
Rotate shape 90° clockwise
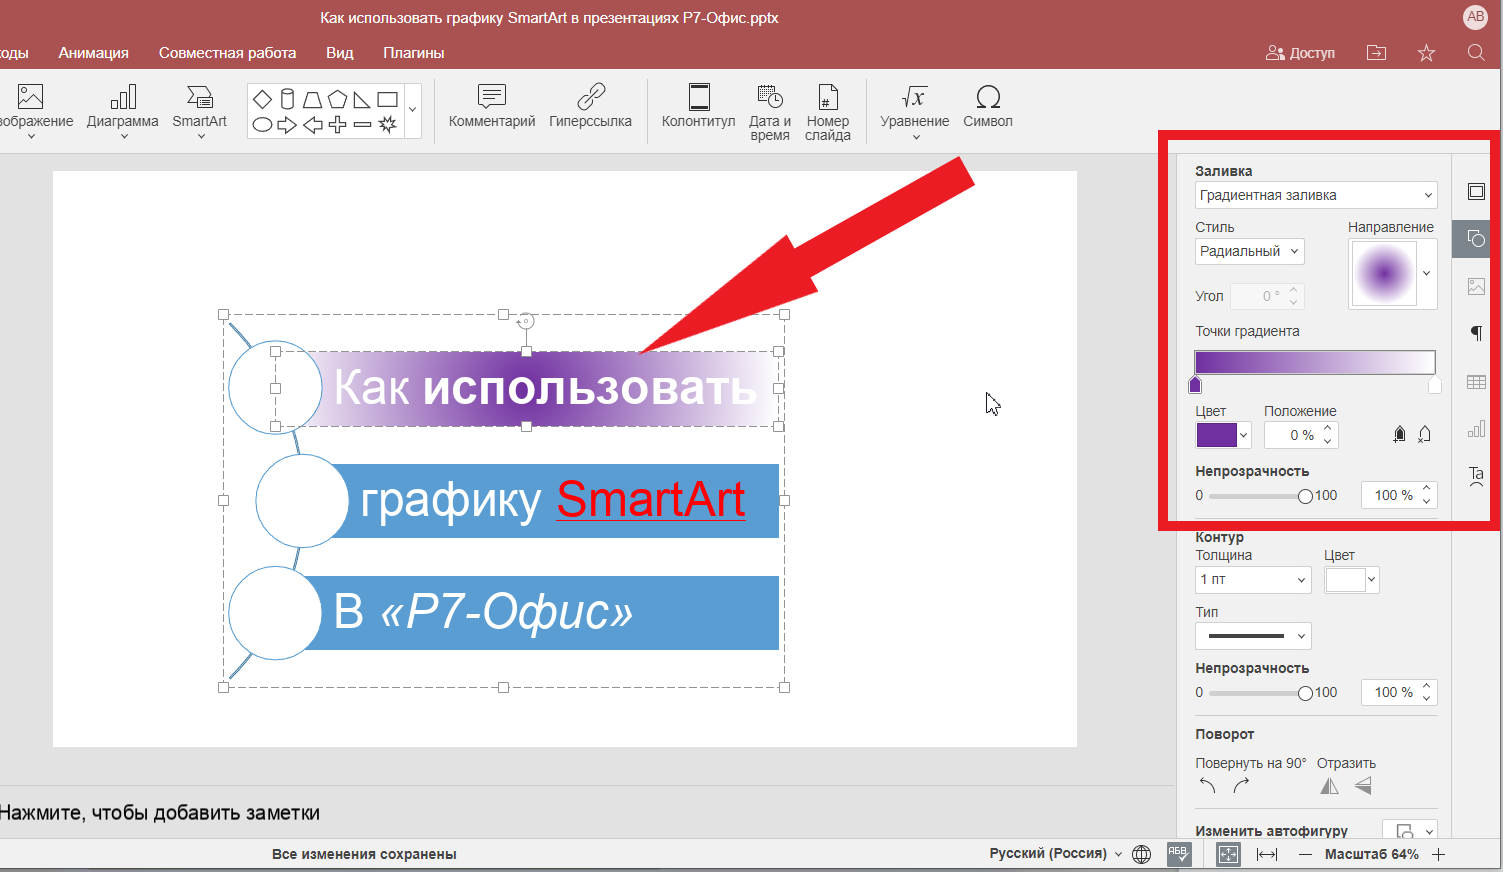(x=1241, y=786)
